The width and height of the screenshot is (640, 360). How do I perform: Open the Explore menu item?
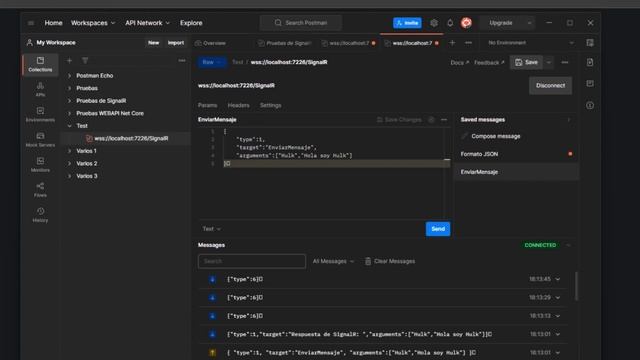(x=191, y=23)
